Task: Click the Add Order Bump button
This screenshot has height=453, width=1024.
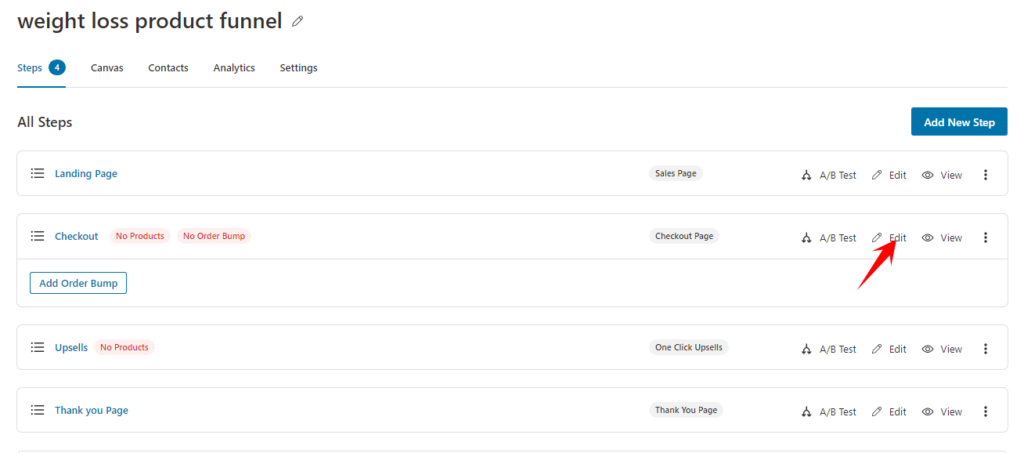Action: pyautogui.click(x=78, y=283)
